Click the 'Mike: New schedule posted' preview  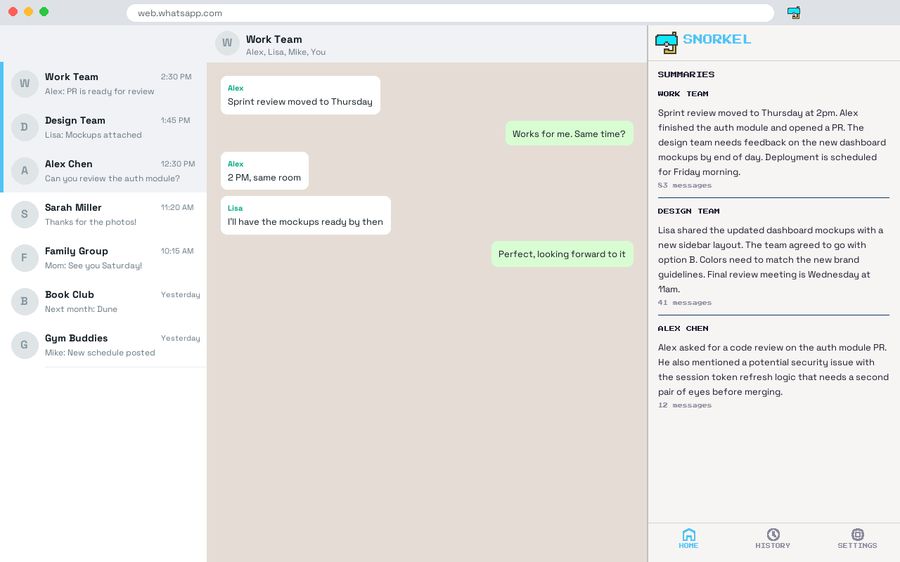pos(100,352)
